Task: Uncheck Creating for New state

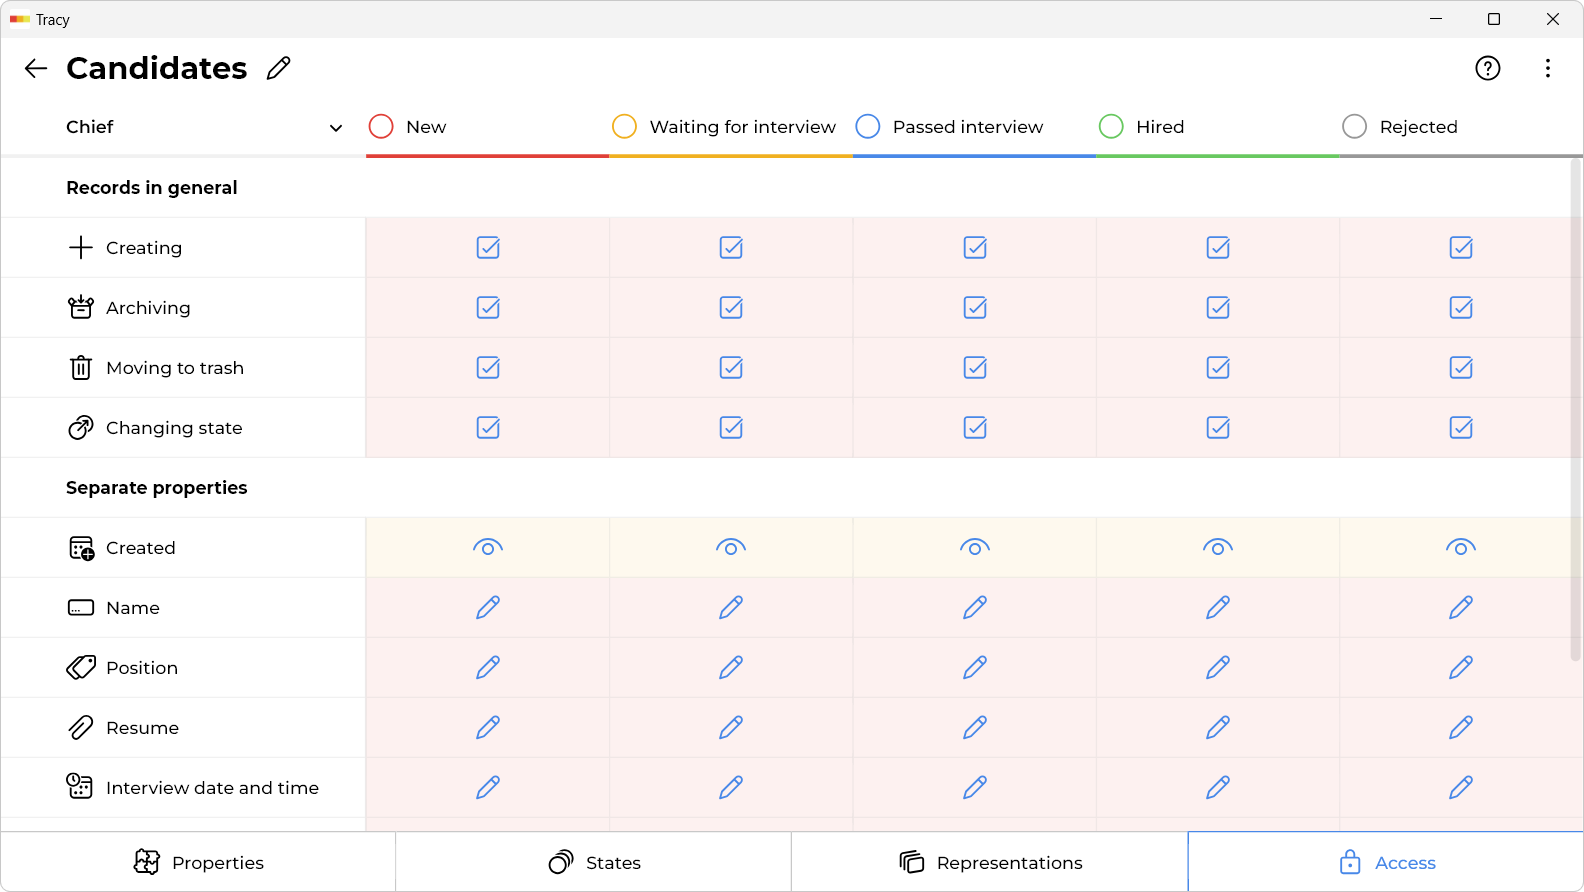Action: click(x=488, y=247)
